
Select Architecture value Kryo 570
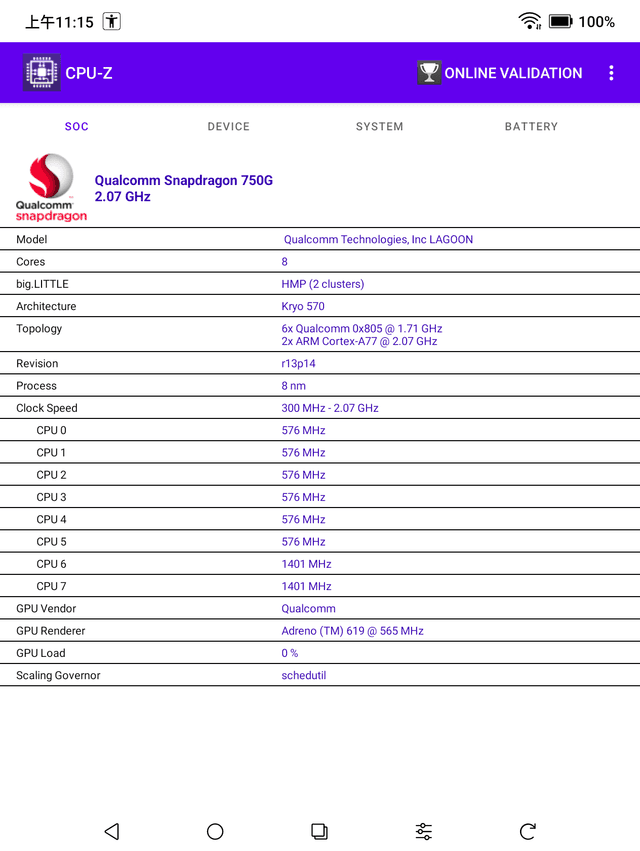pos(303,306)
